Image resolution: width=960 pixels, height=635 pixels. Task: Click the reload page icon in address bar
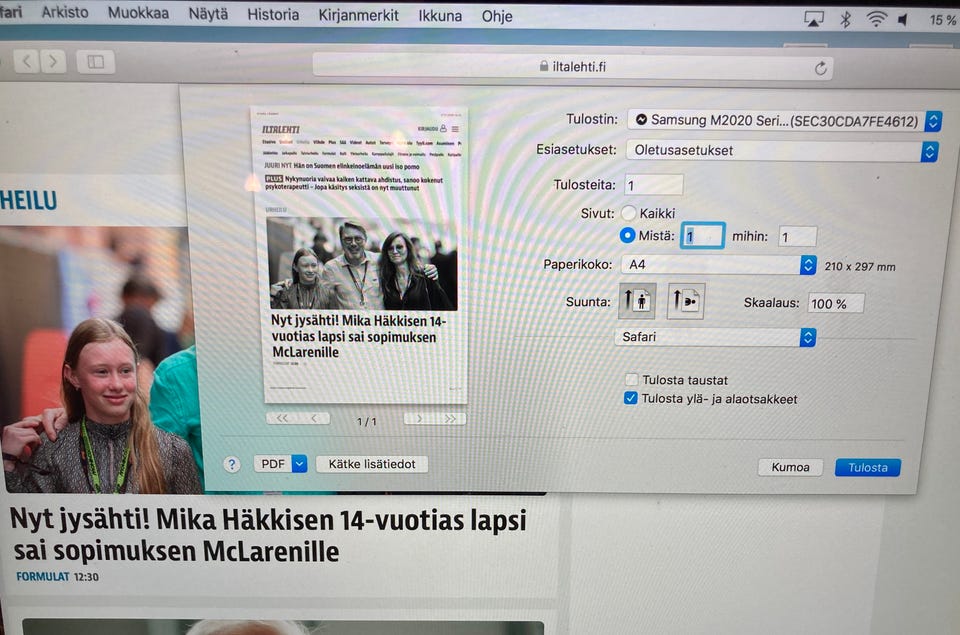point(820,68)
